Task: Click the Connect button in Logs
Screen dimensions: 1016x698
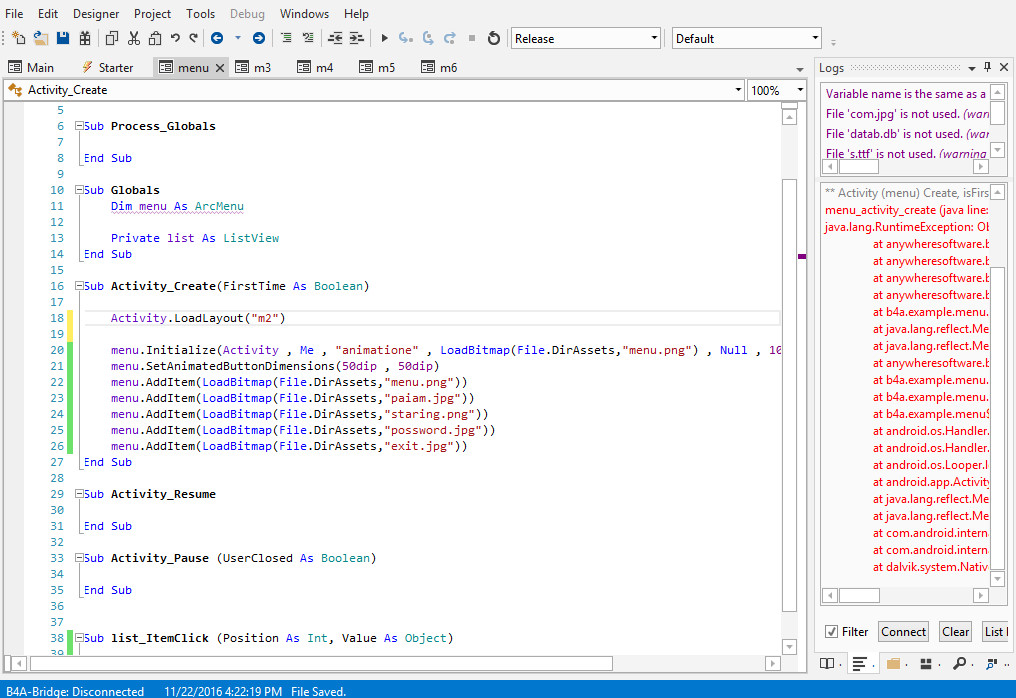Action: 904,631
